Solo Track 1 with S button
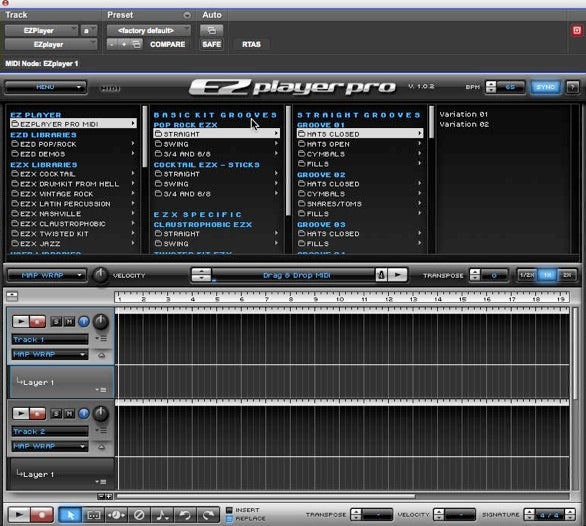 [x=56, y=321]
